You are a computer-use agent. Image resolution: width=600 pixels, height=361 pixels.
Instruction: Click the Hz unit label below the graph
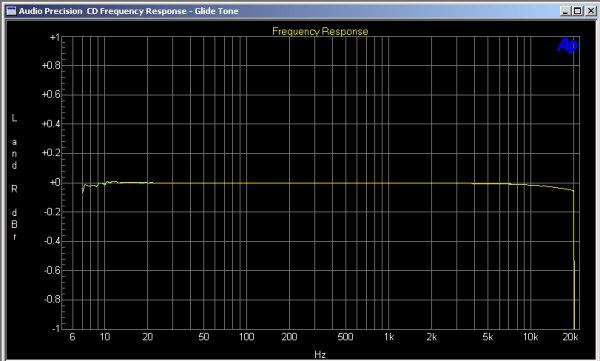(x=320, y=354)
